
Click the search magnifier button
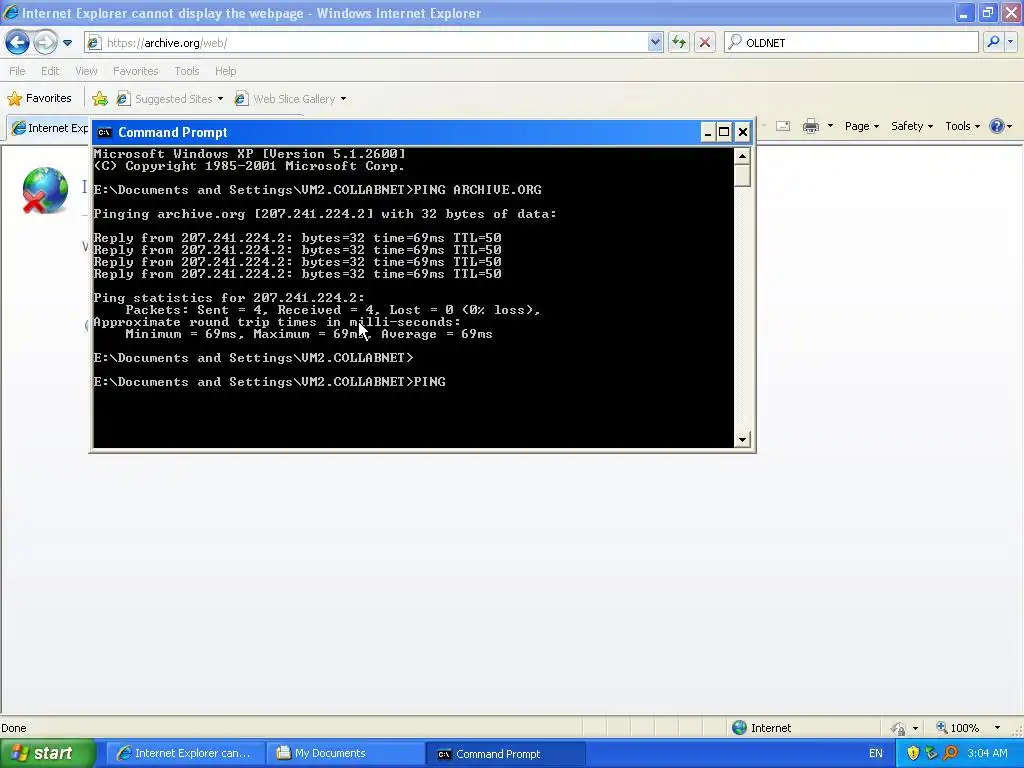993,42
